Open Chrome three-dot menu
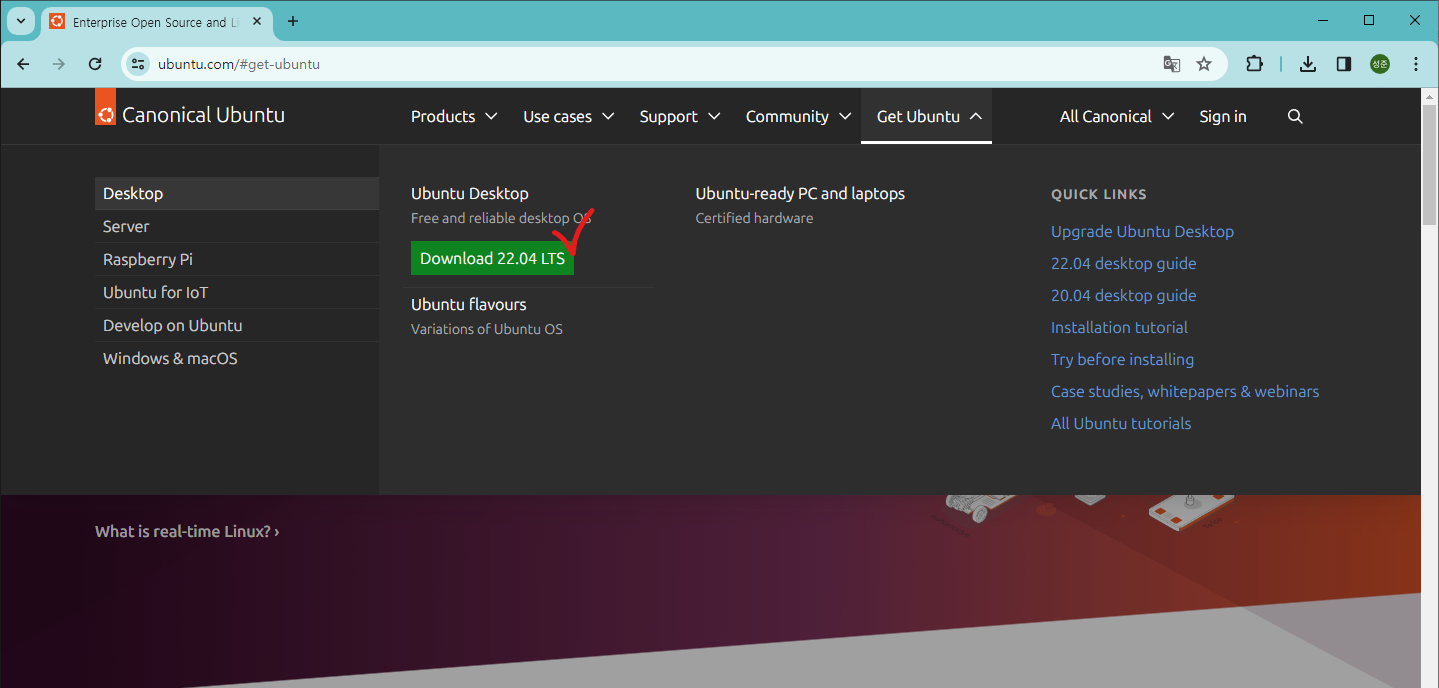The height and width of the screenshot is (688, 1439). click(x=1415, y=64)
